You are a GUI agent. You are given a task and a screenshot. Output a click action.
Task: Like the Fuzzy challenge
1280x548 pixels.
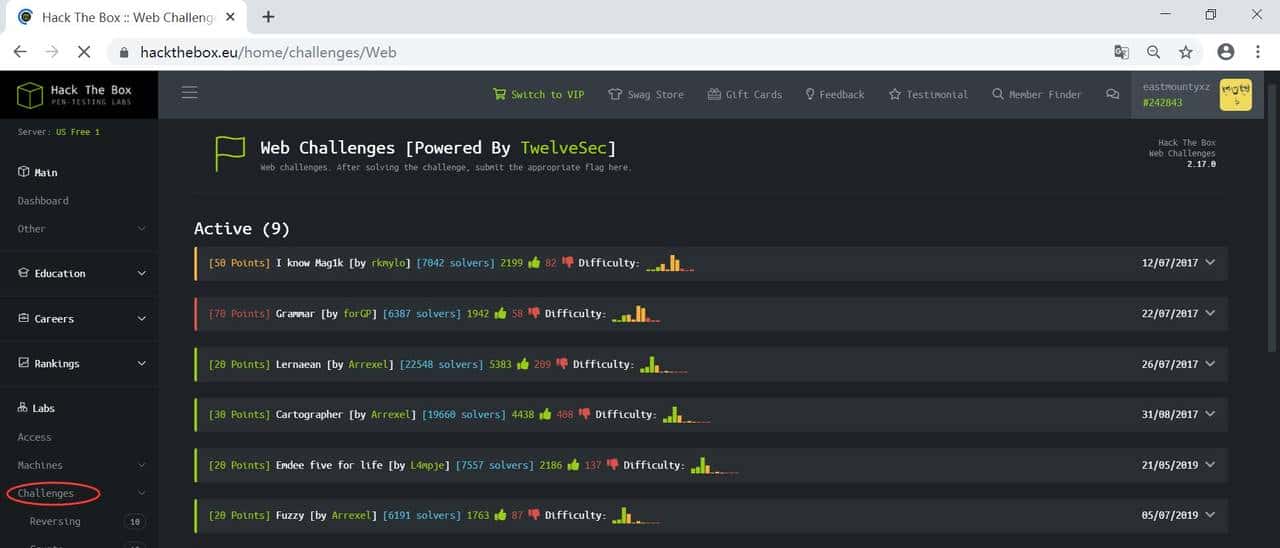coord(501,515)
